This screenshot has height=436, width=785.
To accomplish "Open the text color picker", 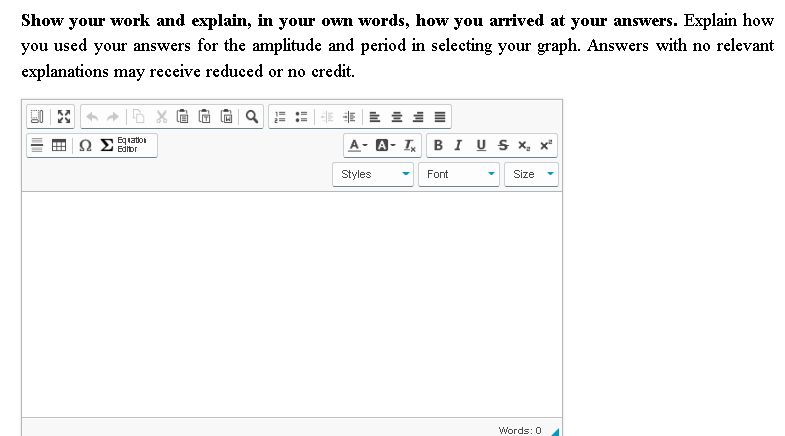I will (x=357, y=145).
